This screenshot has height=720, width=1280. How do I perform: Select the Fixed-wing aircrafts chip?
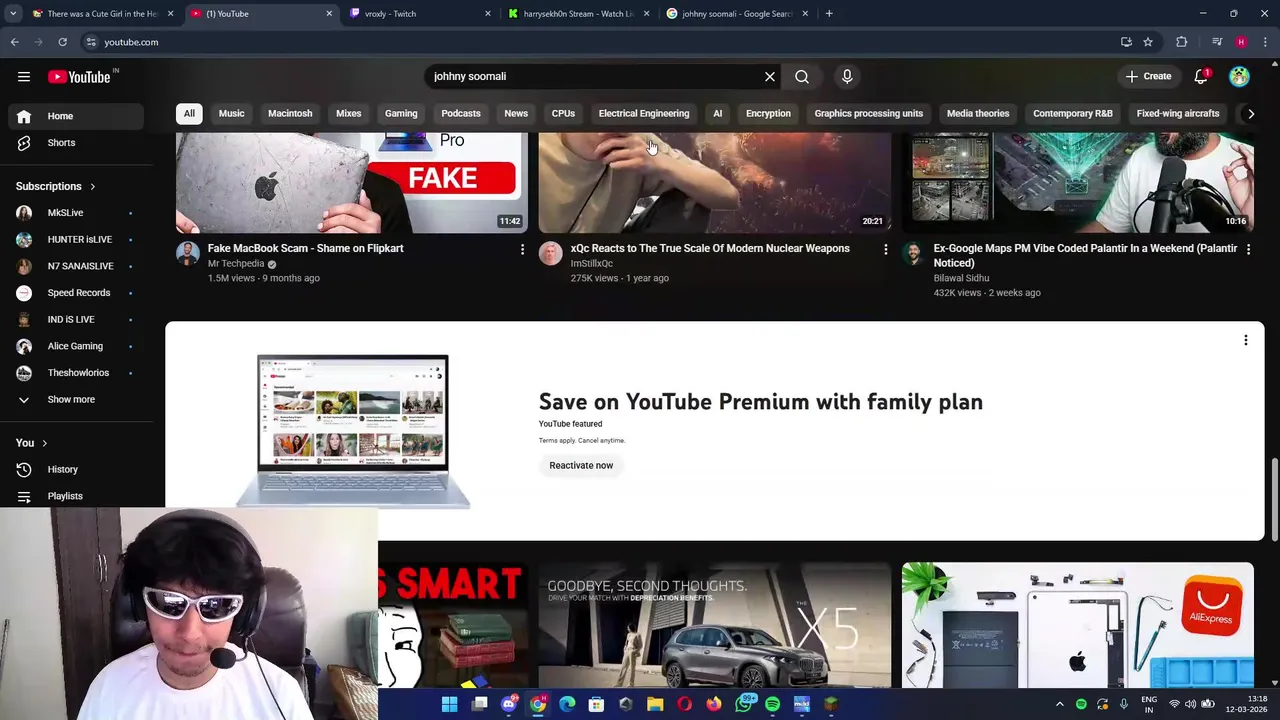pos(1178,113)
